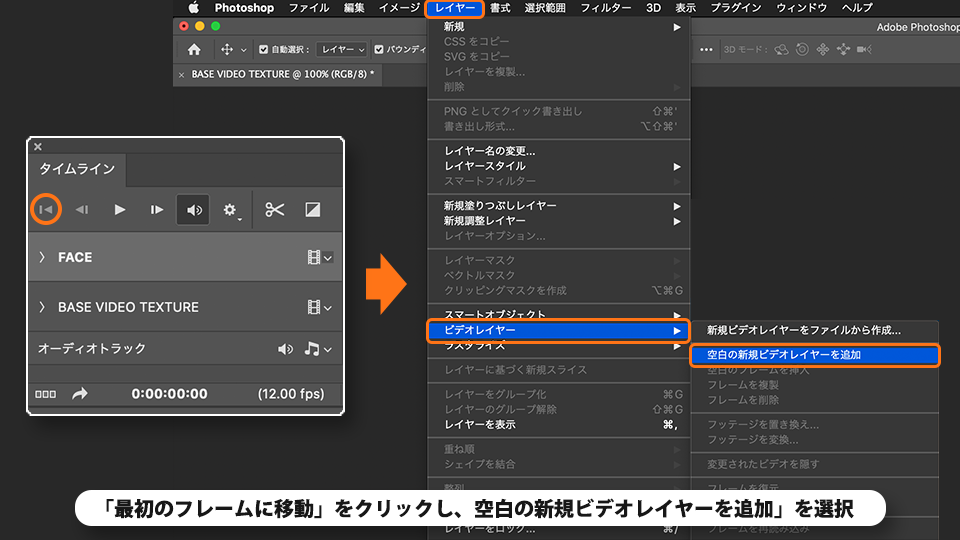Toggle audio playback speaker button
The image size is (960, 540).
[193, 210]
